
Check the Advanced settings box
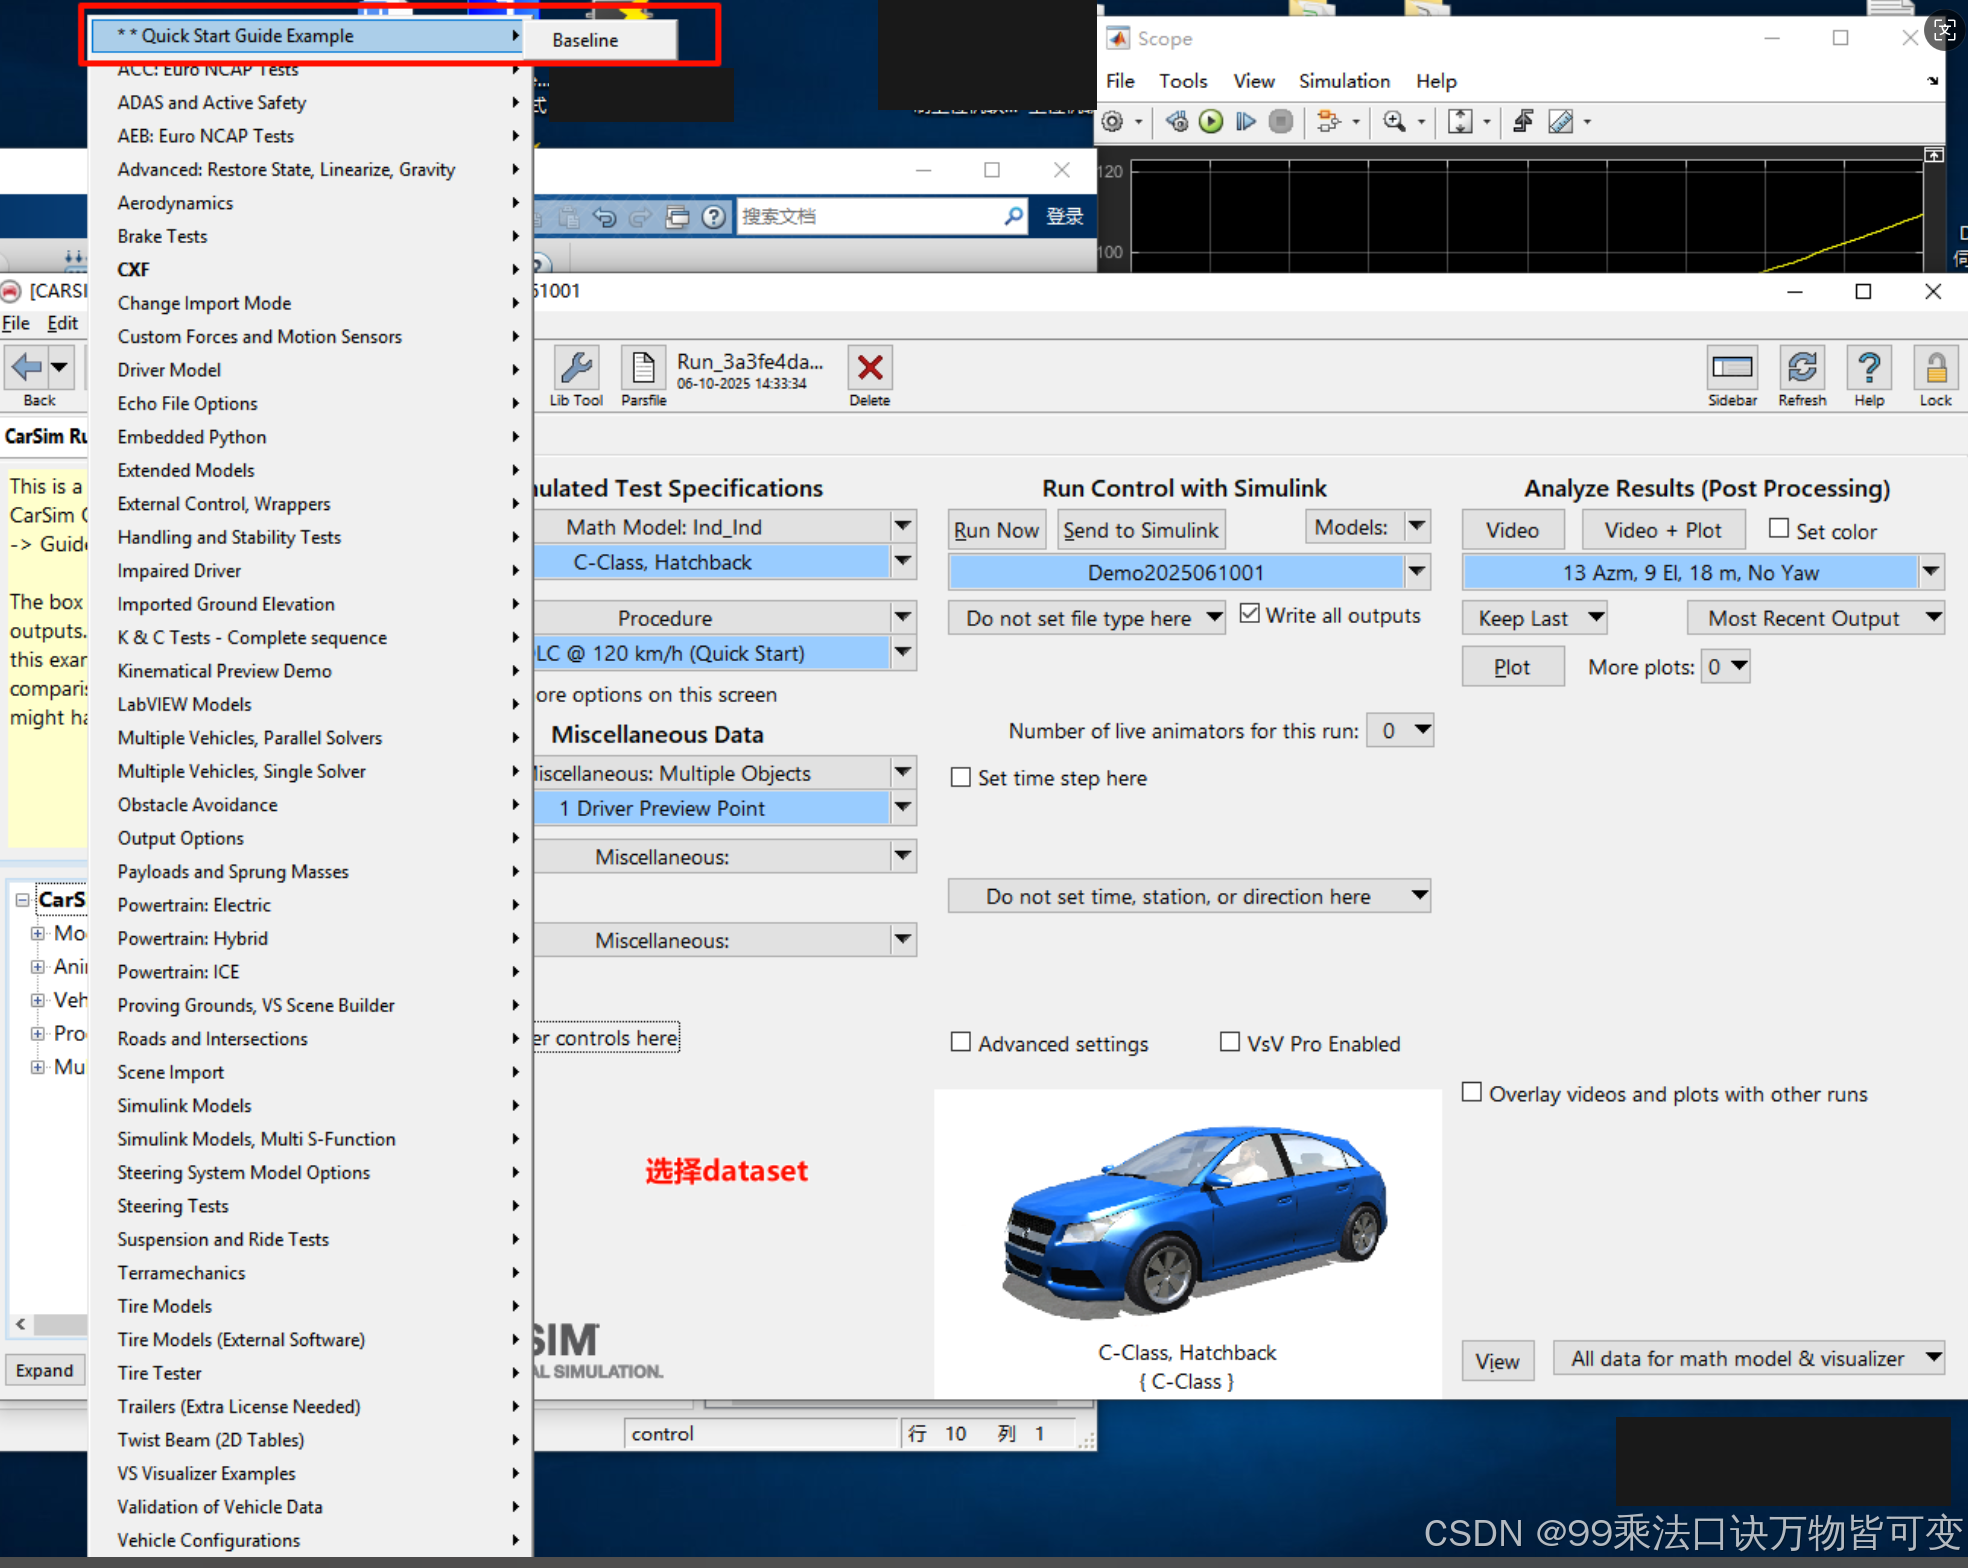961,1043
